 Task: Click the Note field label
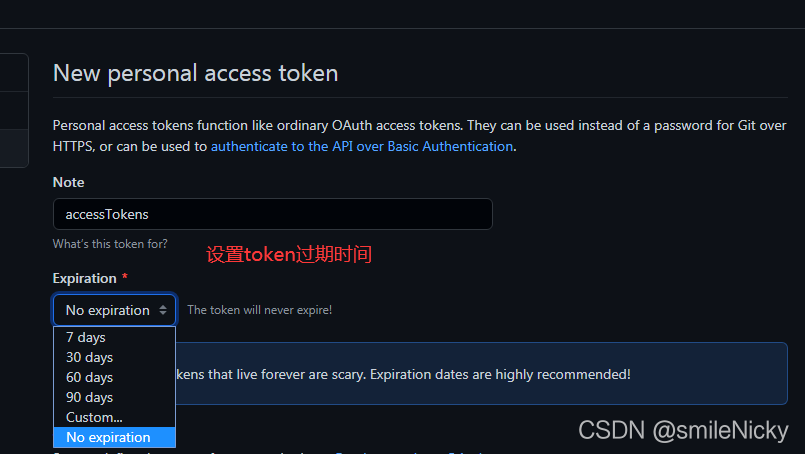[68, 182]
